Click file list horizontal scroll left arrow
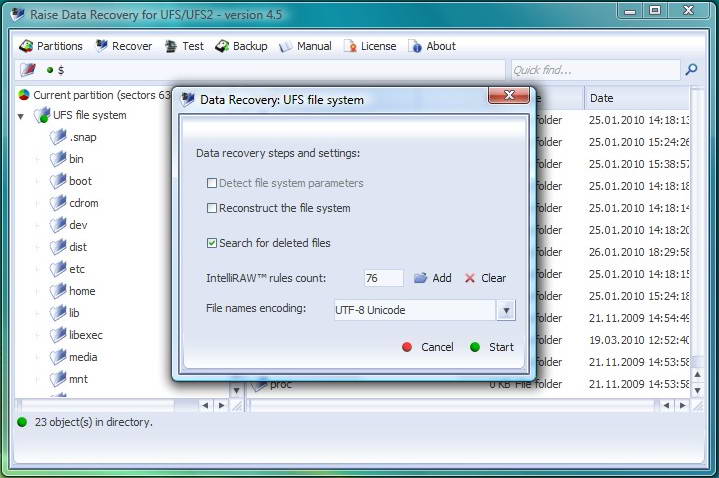This screenshot has height=478, width=719. [x=666, y=405]
